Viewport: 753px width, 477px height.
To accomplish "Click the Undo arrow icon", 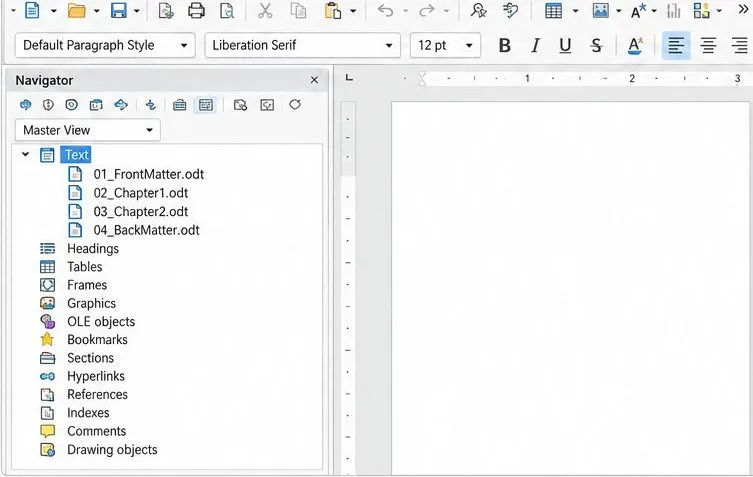I will click(x=385, y=10).
